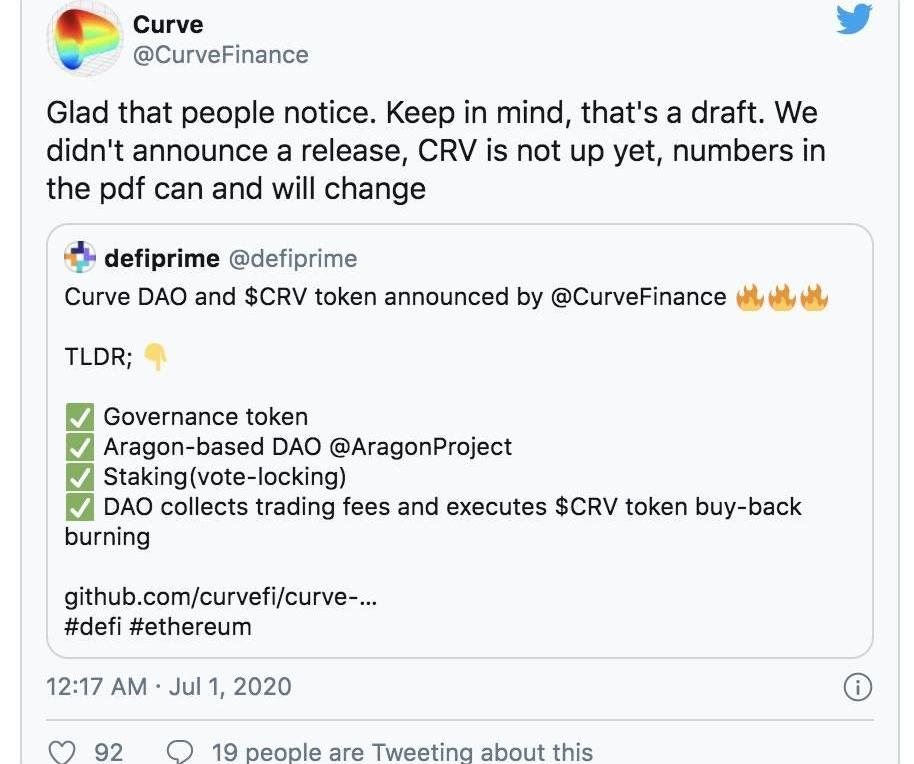
Task: Click the checkmark beside Governance token
Action: (79, 417)
